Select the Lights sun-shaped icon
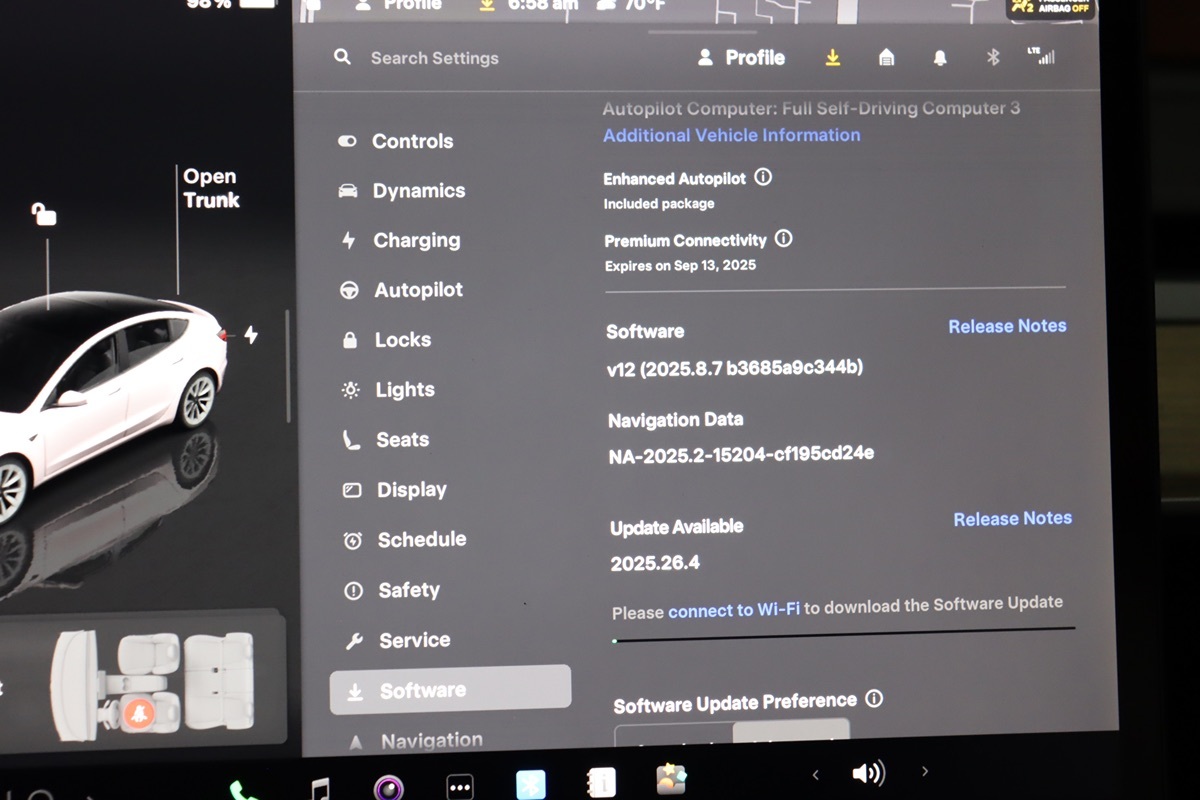 pos(351,390)
